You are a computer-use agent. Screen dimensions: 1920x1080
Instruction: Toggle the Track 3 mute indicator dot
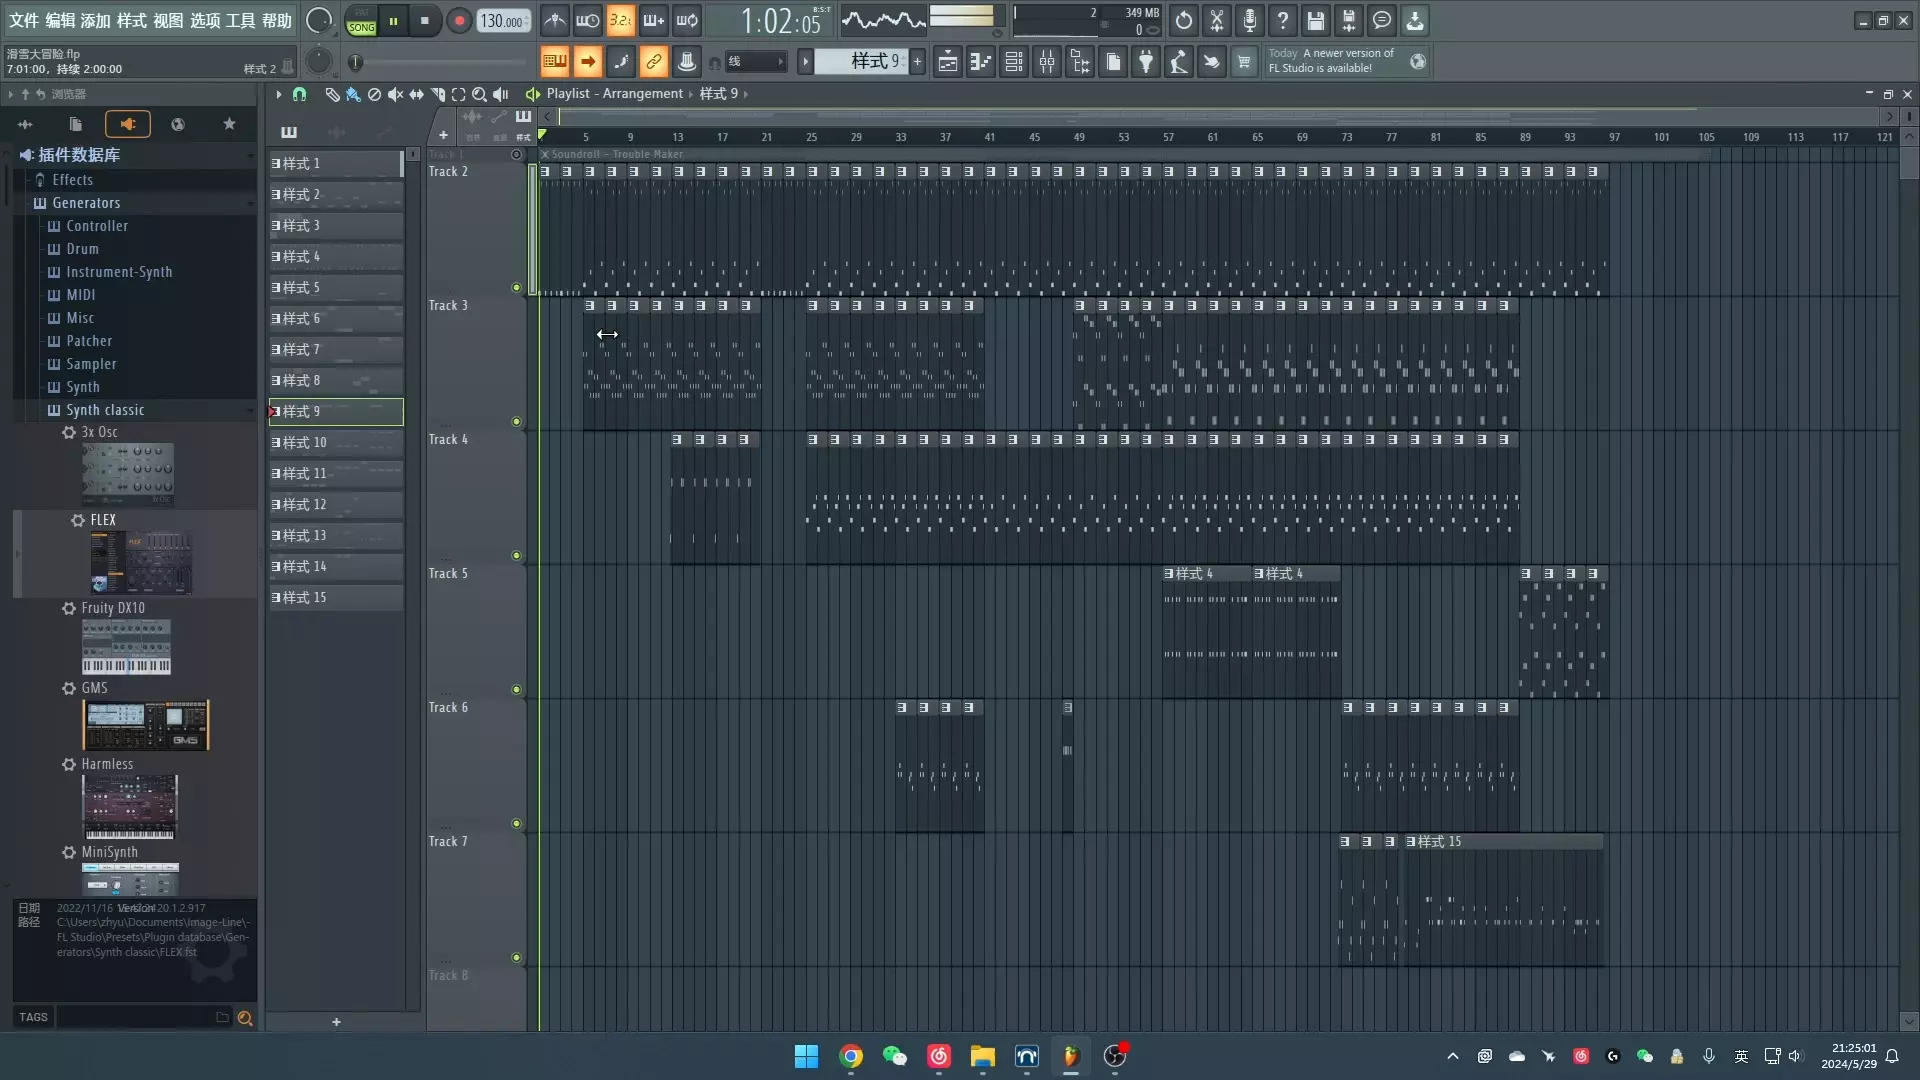516,421
